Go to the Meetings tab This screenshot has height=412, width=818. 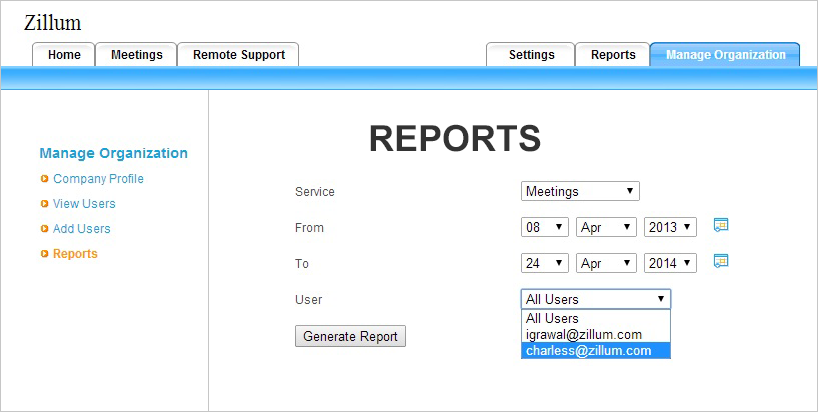click(x=136, y=55)
